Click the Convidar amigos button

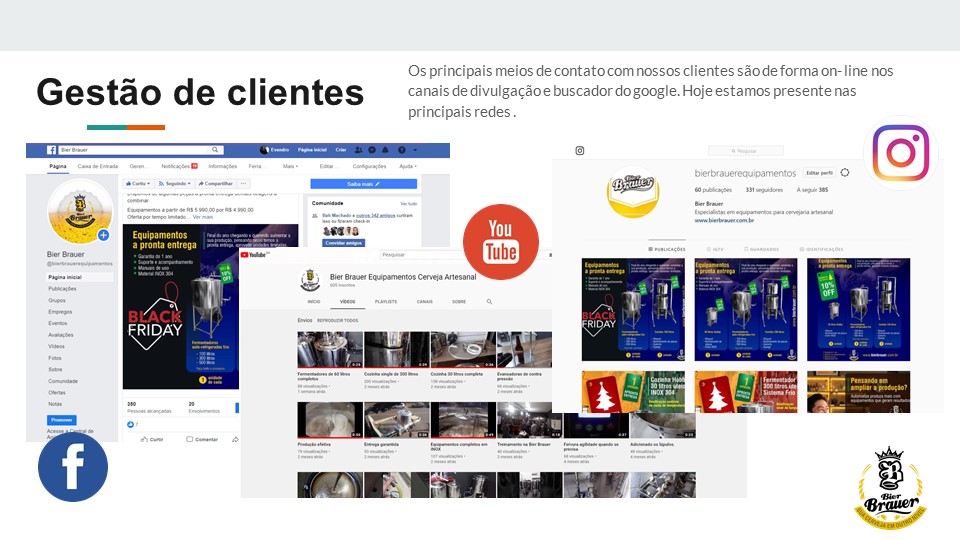pyautogui.click(x=343, y=243)
